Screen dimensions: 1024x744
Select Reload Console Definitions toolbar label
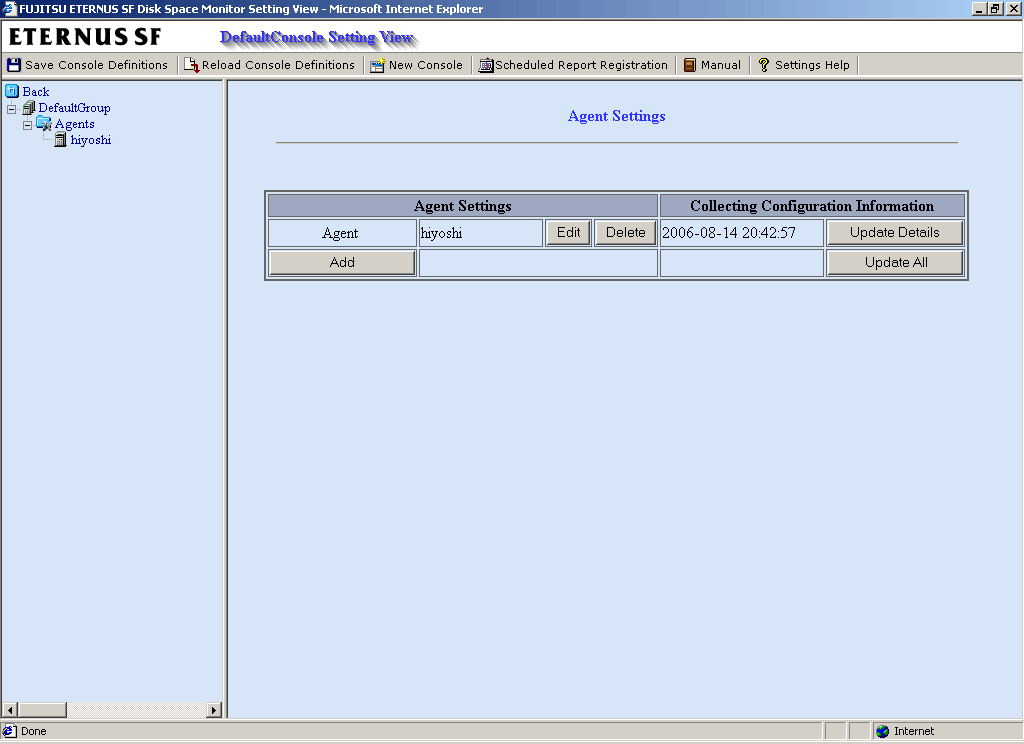[278, 65]
